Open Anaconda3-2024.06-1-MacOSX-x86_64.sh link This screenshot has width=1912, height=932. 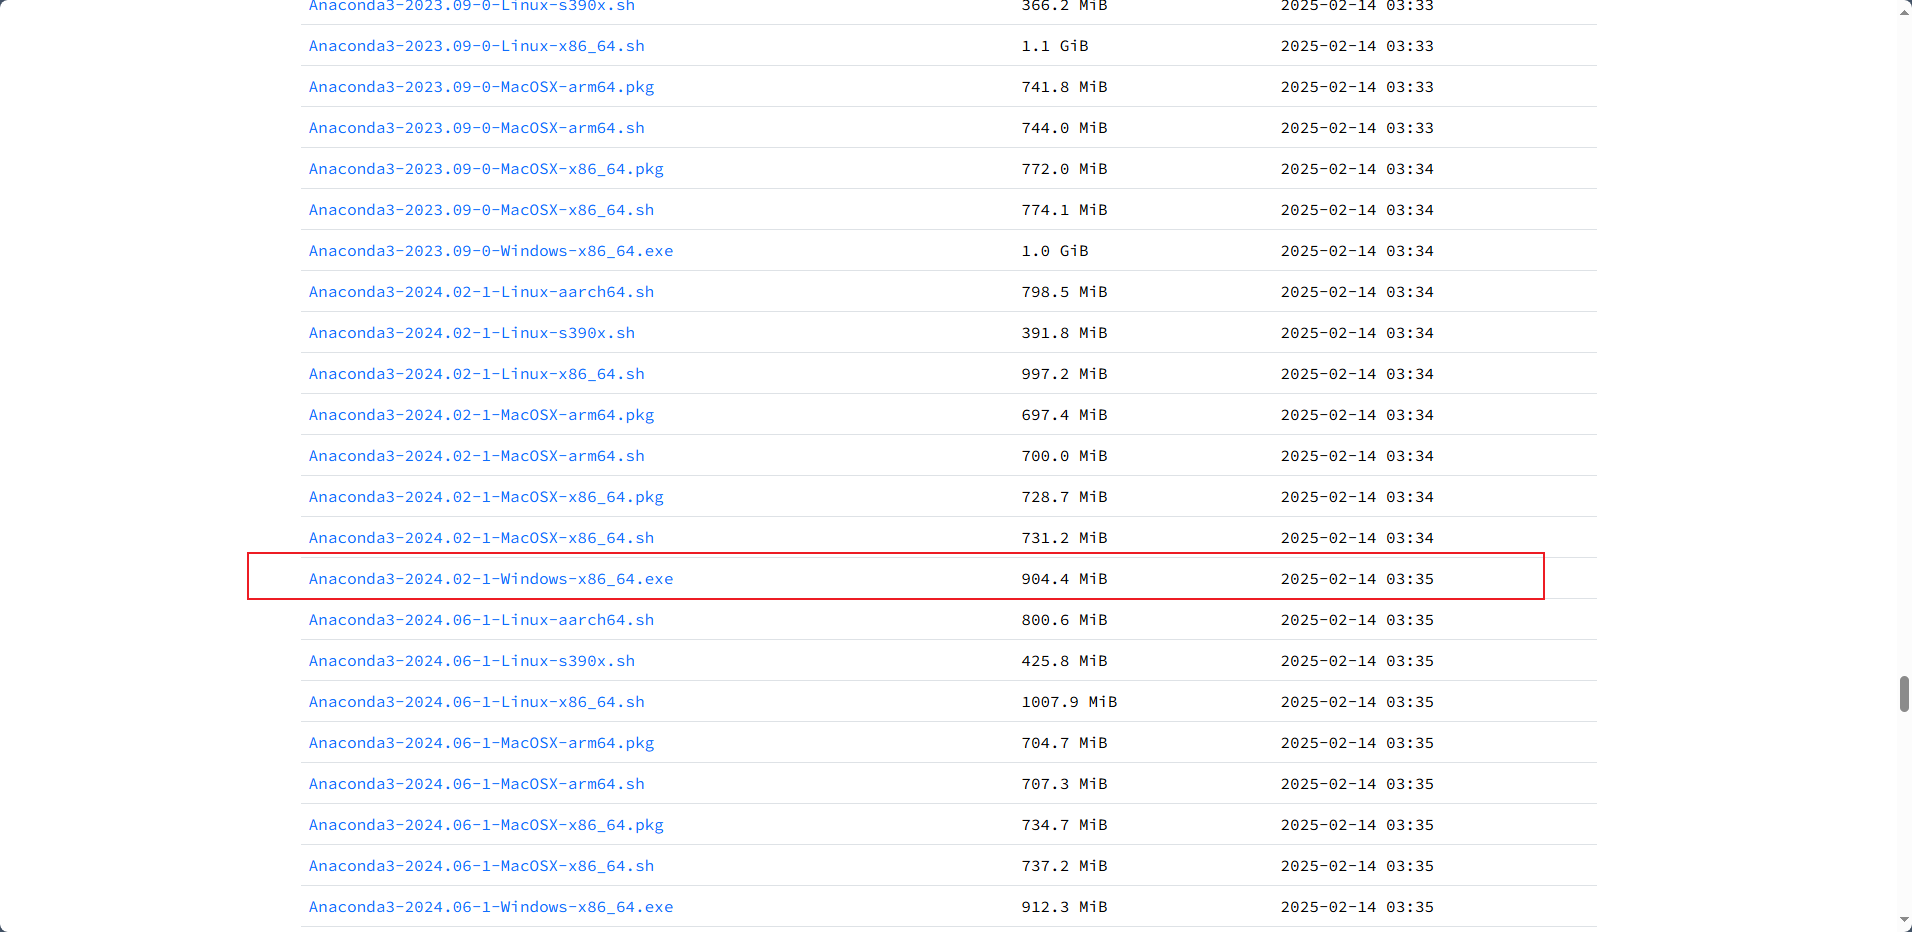[481, 866]
